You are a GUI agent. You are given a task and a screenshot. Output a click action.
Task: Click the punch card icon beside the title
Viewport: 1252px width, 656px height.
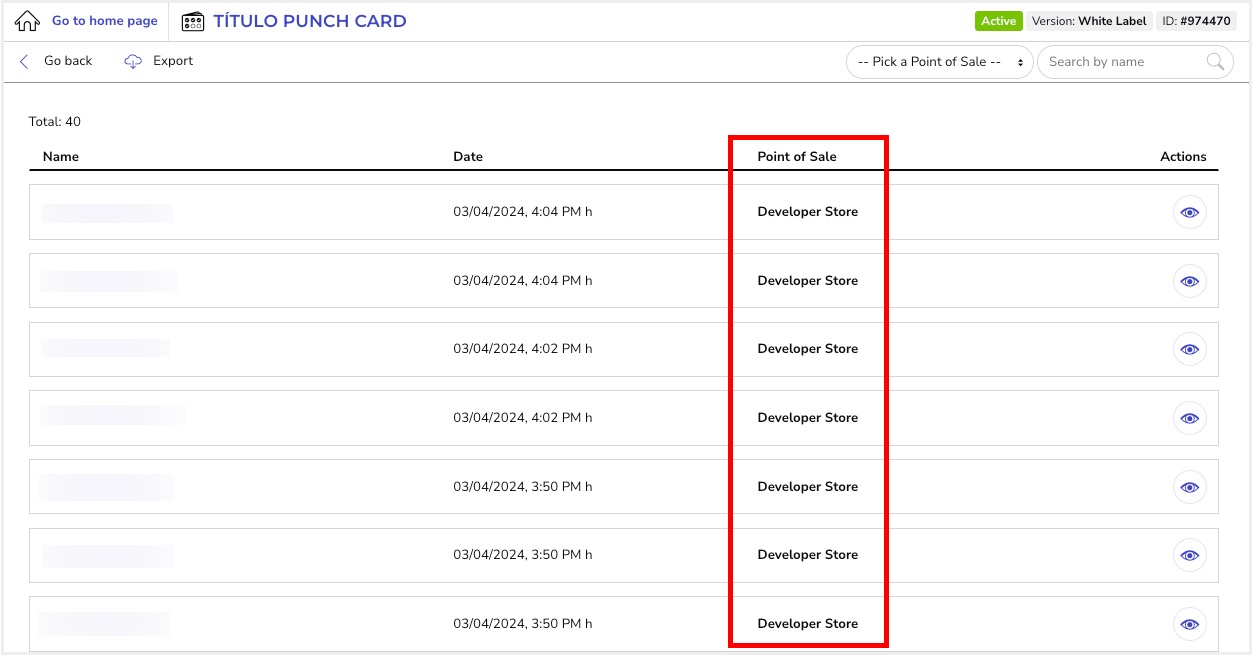point(193,21)
